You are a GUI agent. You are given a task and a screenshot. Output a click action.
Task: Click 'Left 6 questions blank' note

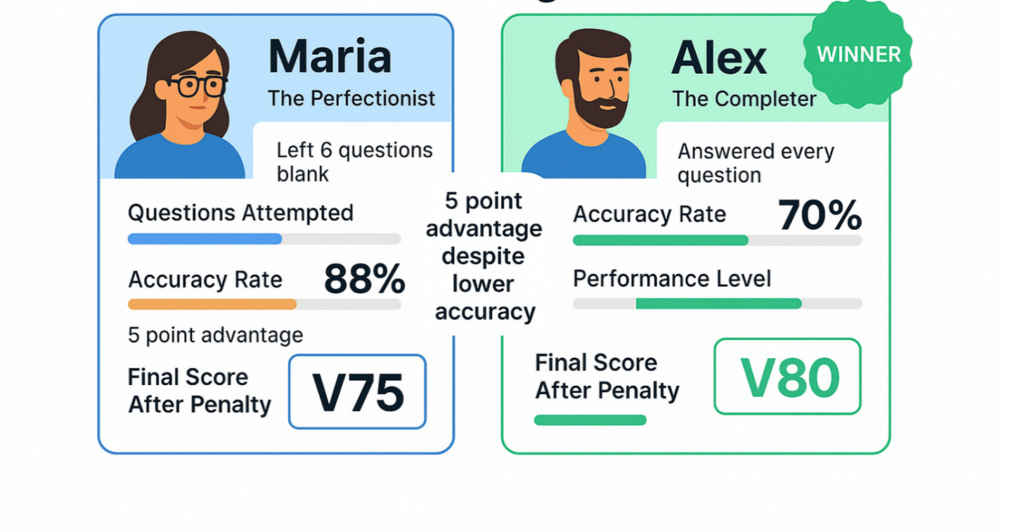coord(354,162)
